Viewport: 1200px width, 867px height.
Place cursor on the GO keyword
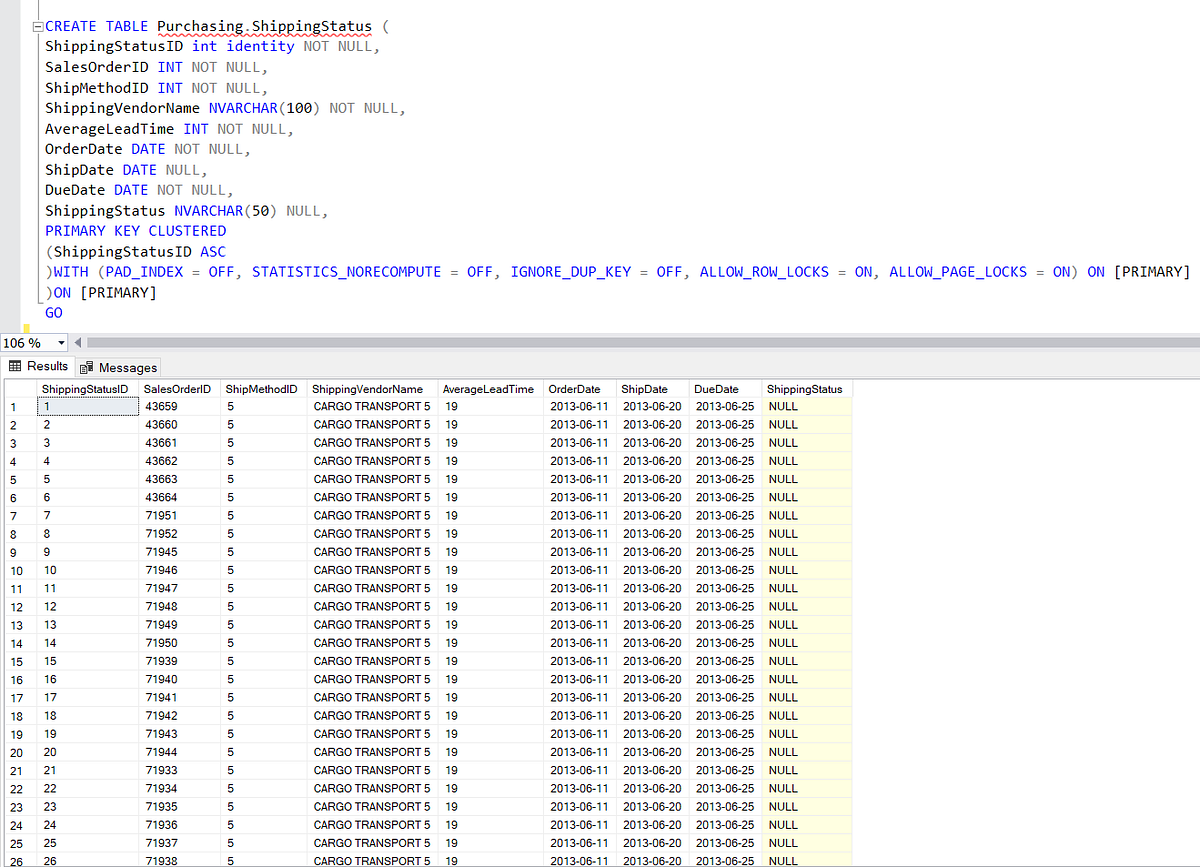click(x=53, y=312)
